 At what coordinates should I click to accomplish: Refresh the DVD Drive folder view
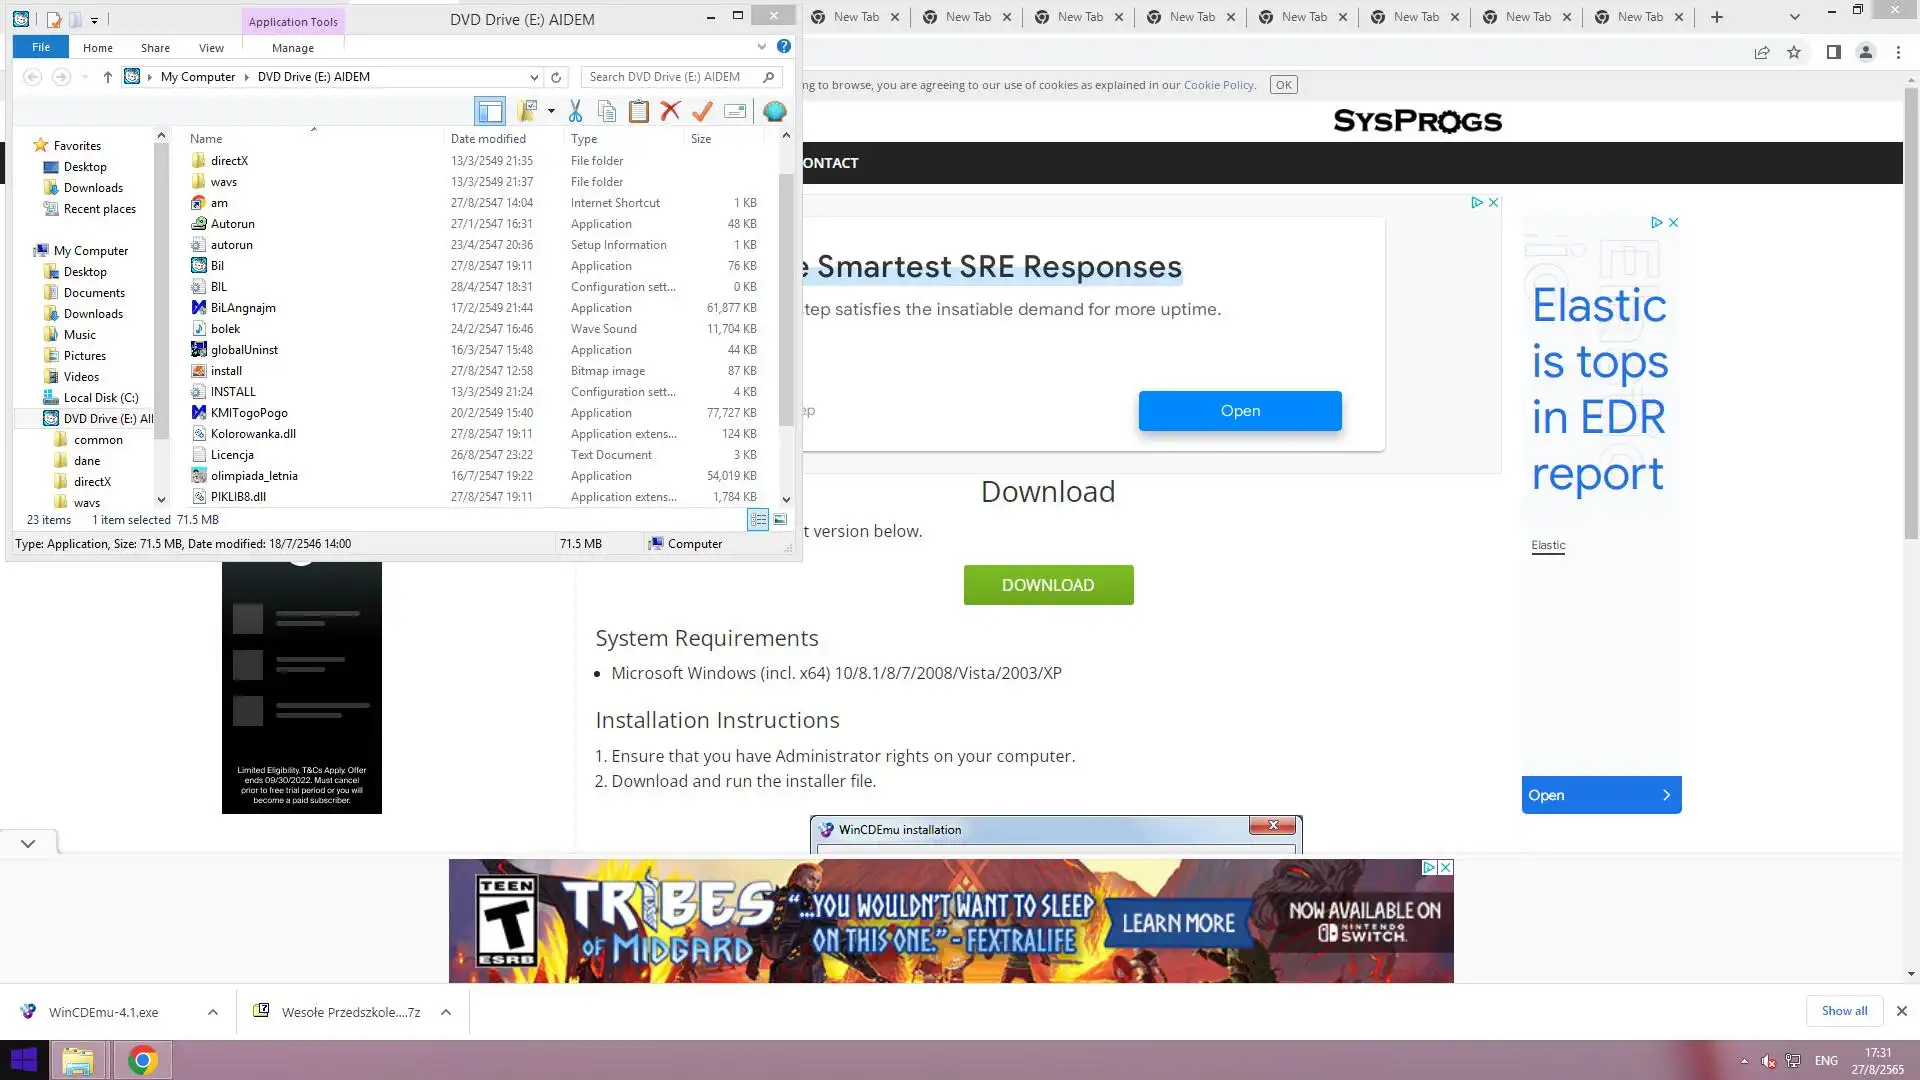[x=556, y=77]
